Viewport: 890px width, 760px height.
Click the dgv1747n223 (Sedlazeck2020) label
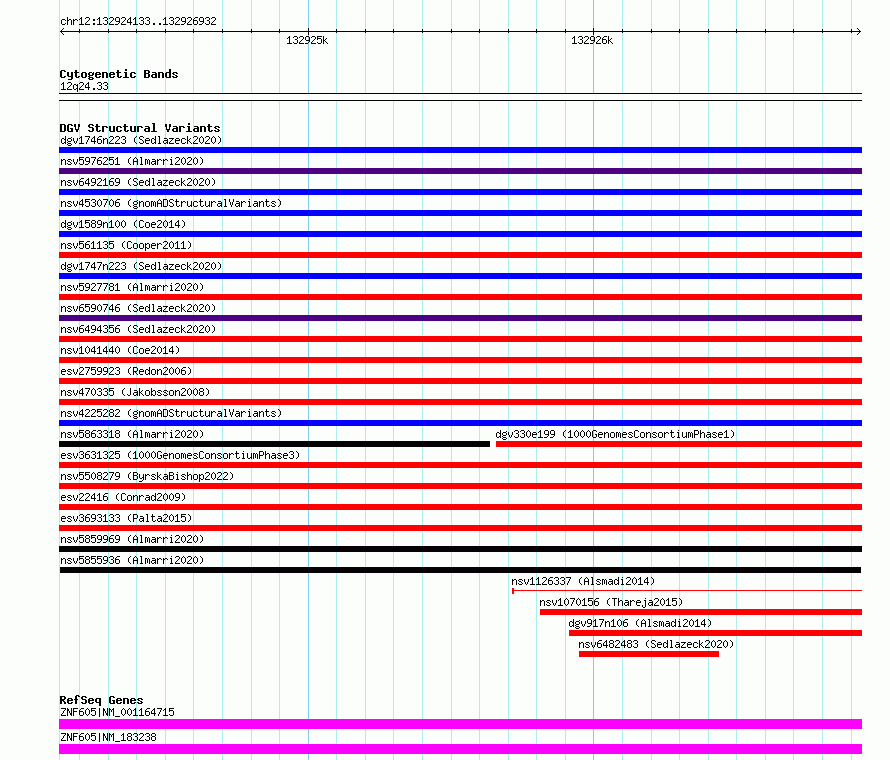click(141, 266)
